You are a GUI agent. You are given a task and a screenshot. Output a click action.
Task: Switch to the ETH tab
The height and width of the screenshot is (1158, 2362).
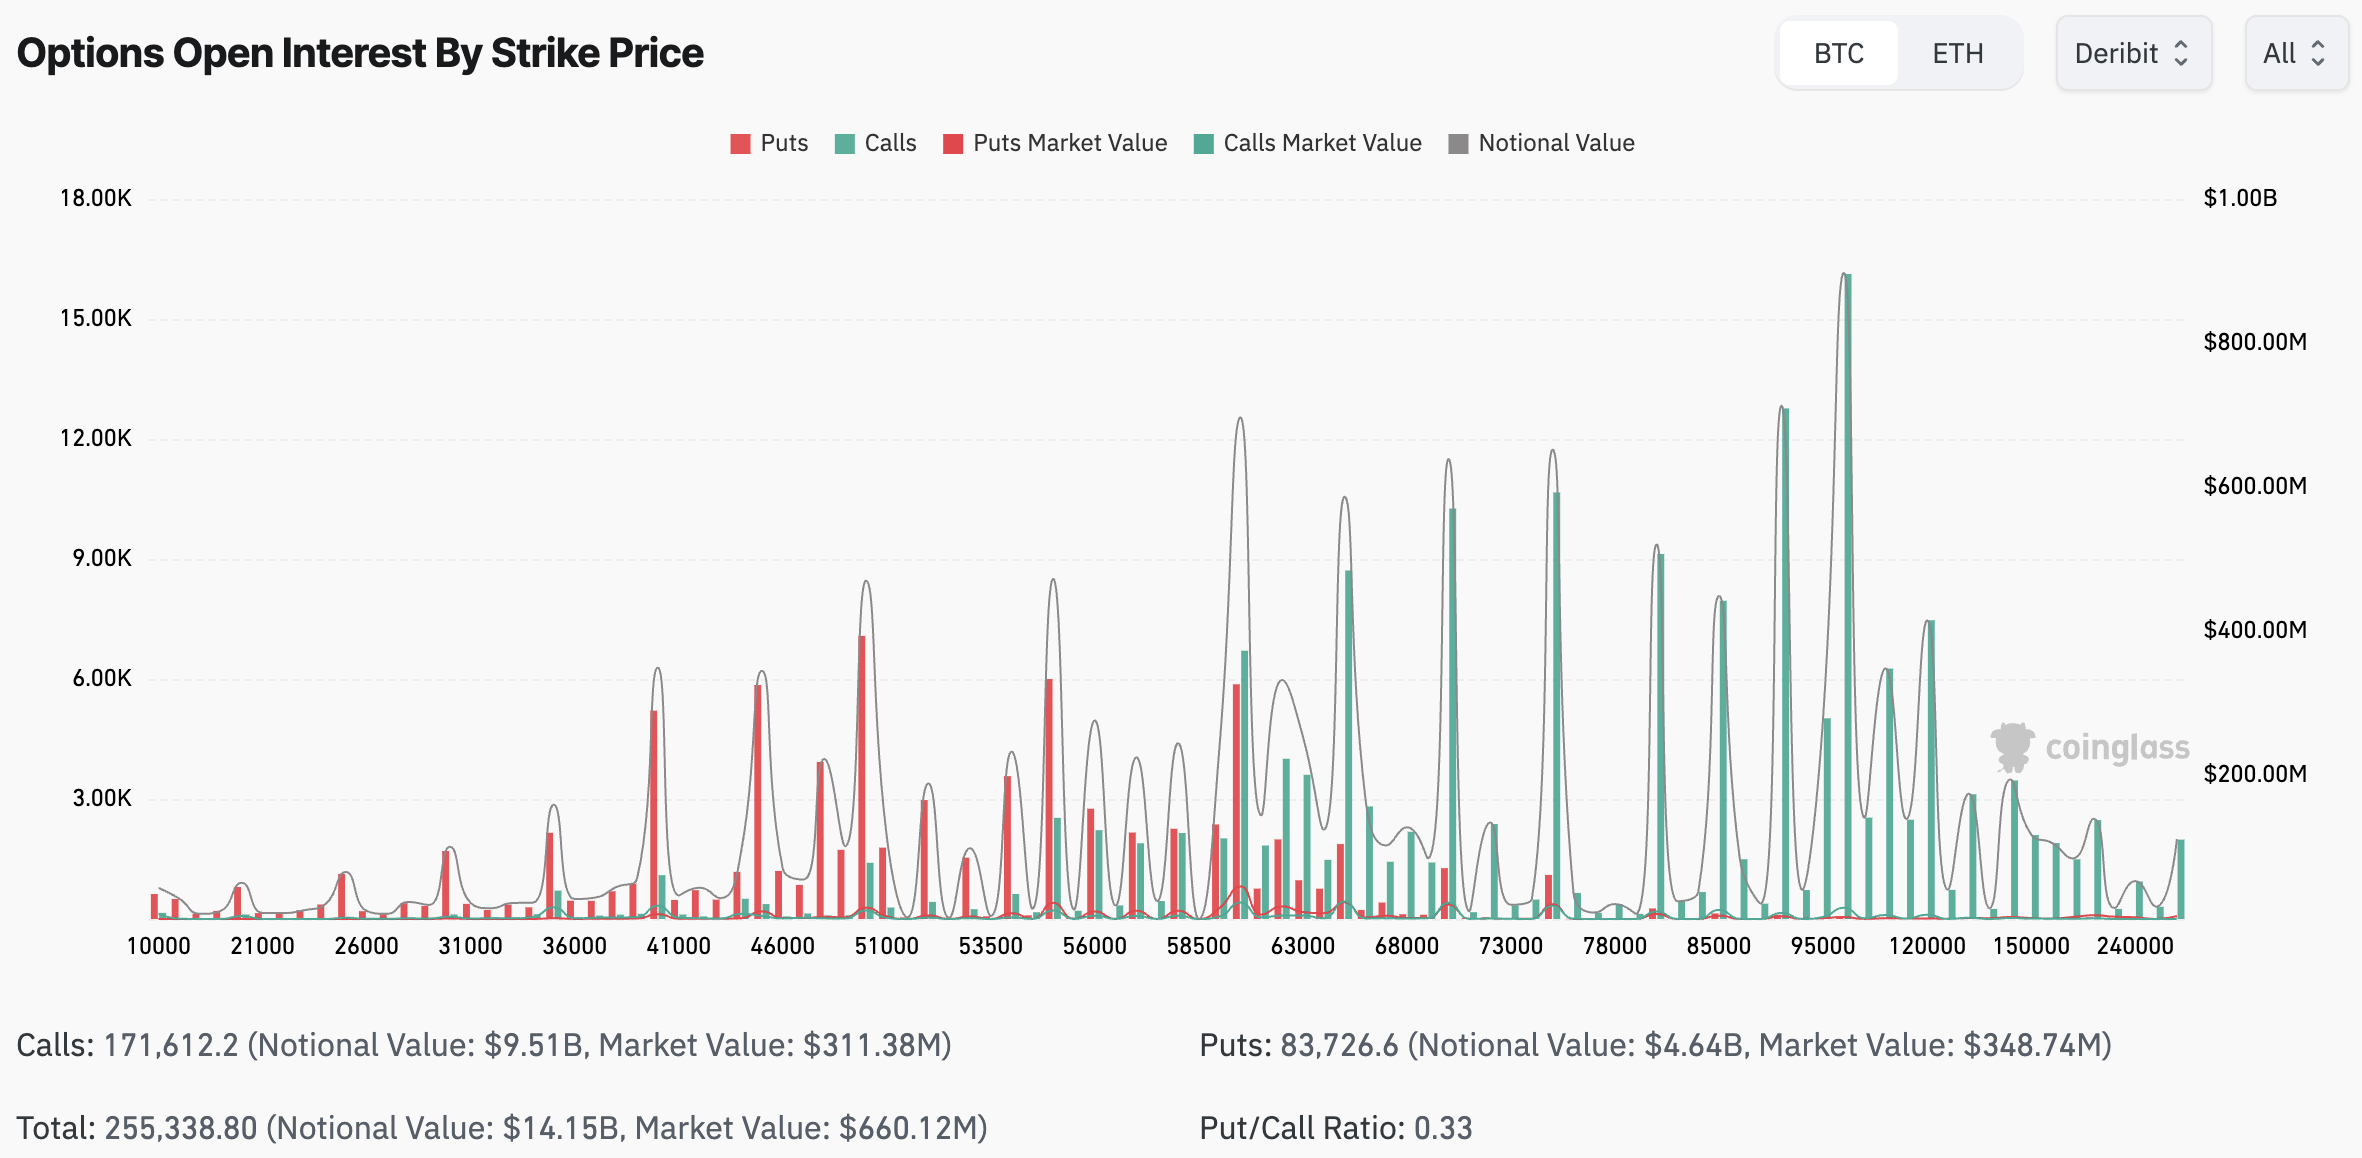coord(1957,54)
